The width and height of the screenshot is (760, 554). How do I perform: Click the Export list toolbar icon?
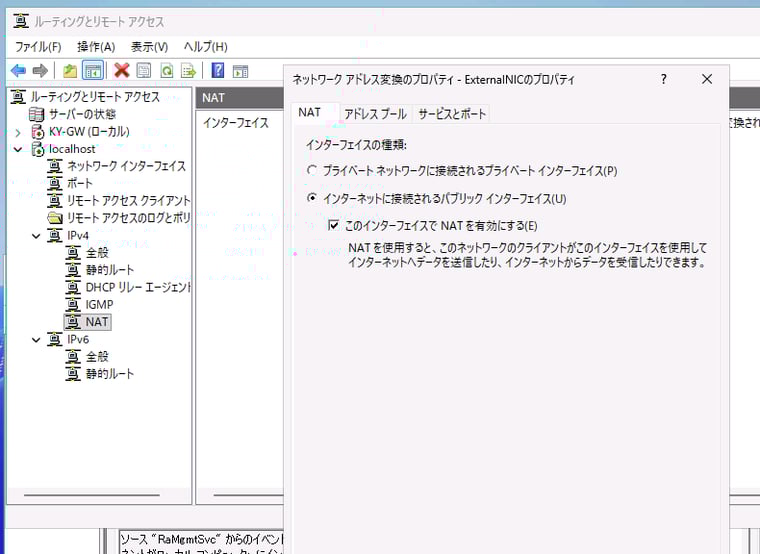(188, 71)
